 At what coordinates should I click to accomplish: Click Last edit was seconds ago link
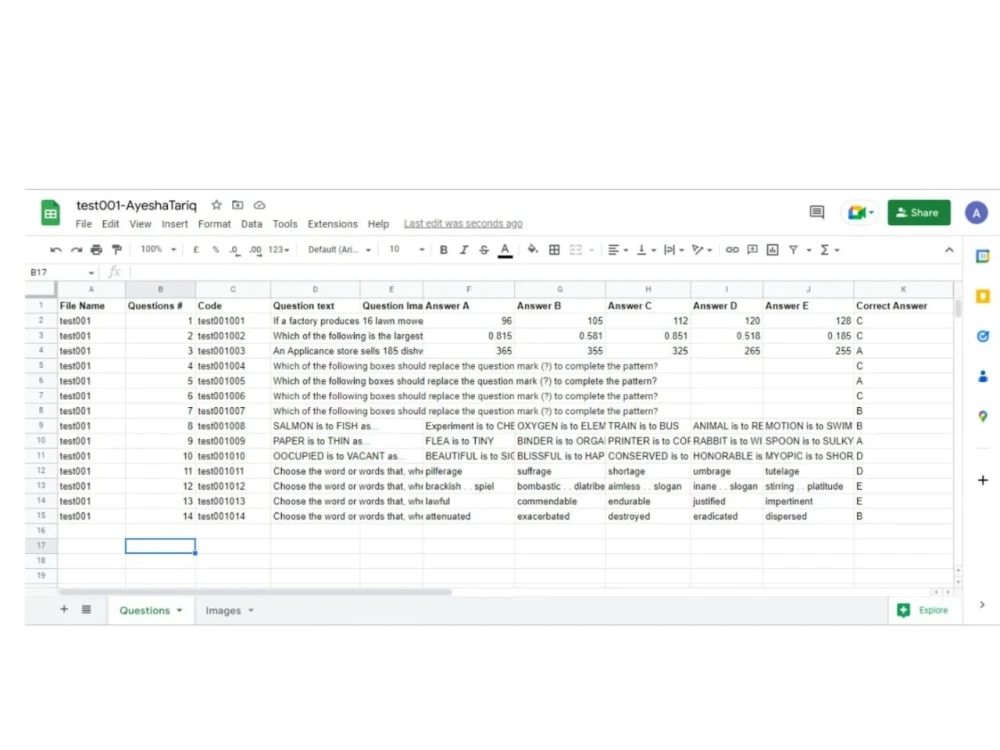coord(463,224)
